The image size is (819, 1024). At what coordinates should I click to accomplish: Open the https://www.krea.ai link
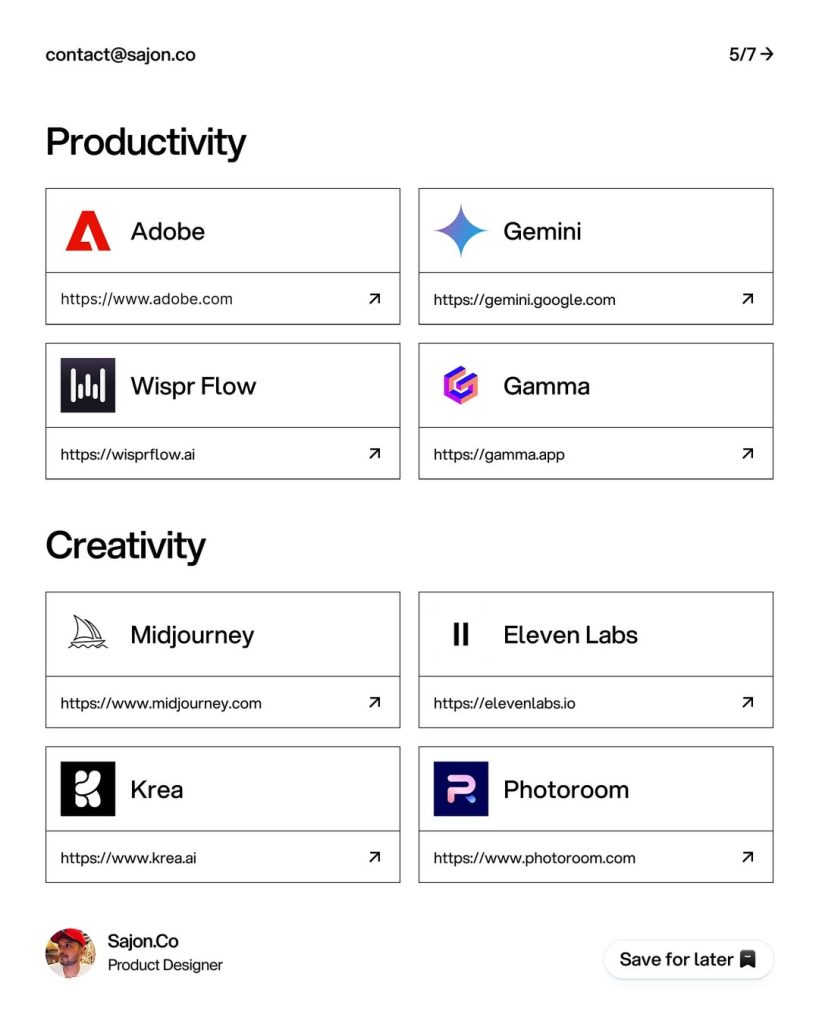click(x=128, y=857)
